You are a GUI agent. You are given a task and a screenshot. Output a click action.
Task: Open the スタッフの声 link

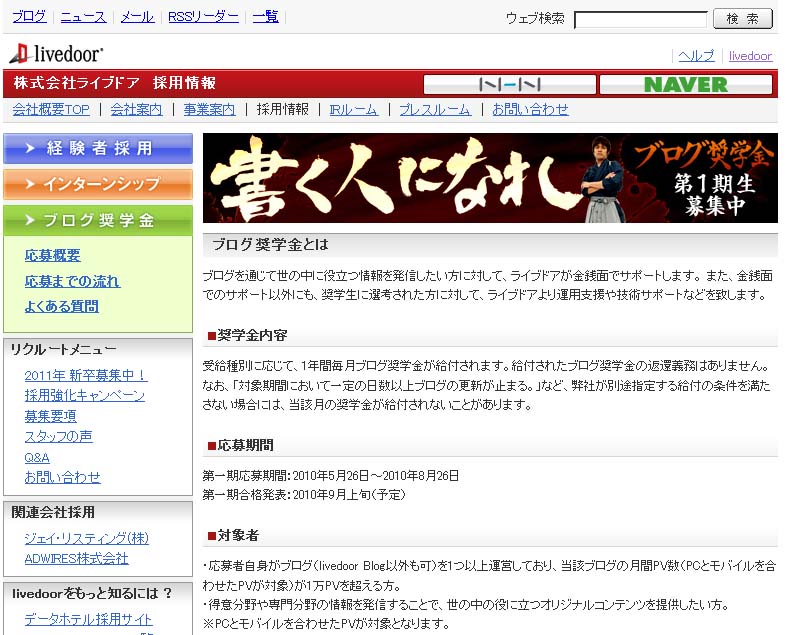58,437
